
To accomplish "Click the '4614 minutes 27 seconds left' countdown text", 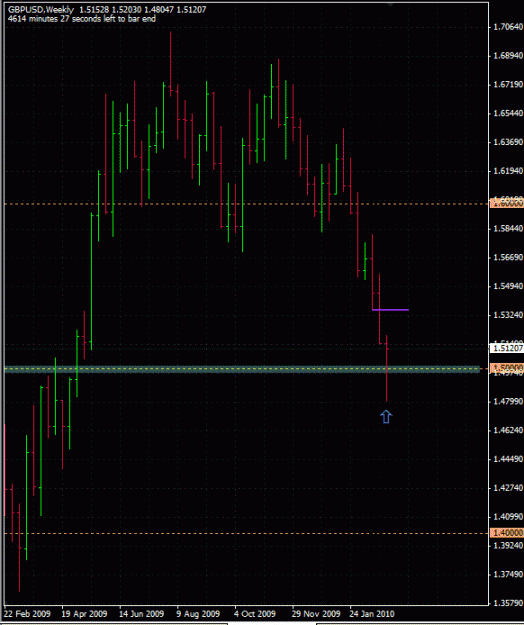I will [82, 19].
